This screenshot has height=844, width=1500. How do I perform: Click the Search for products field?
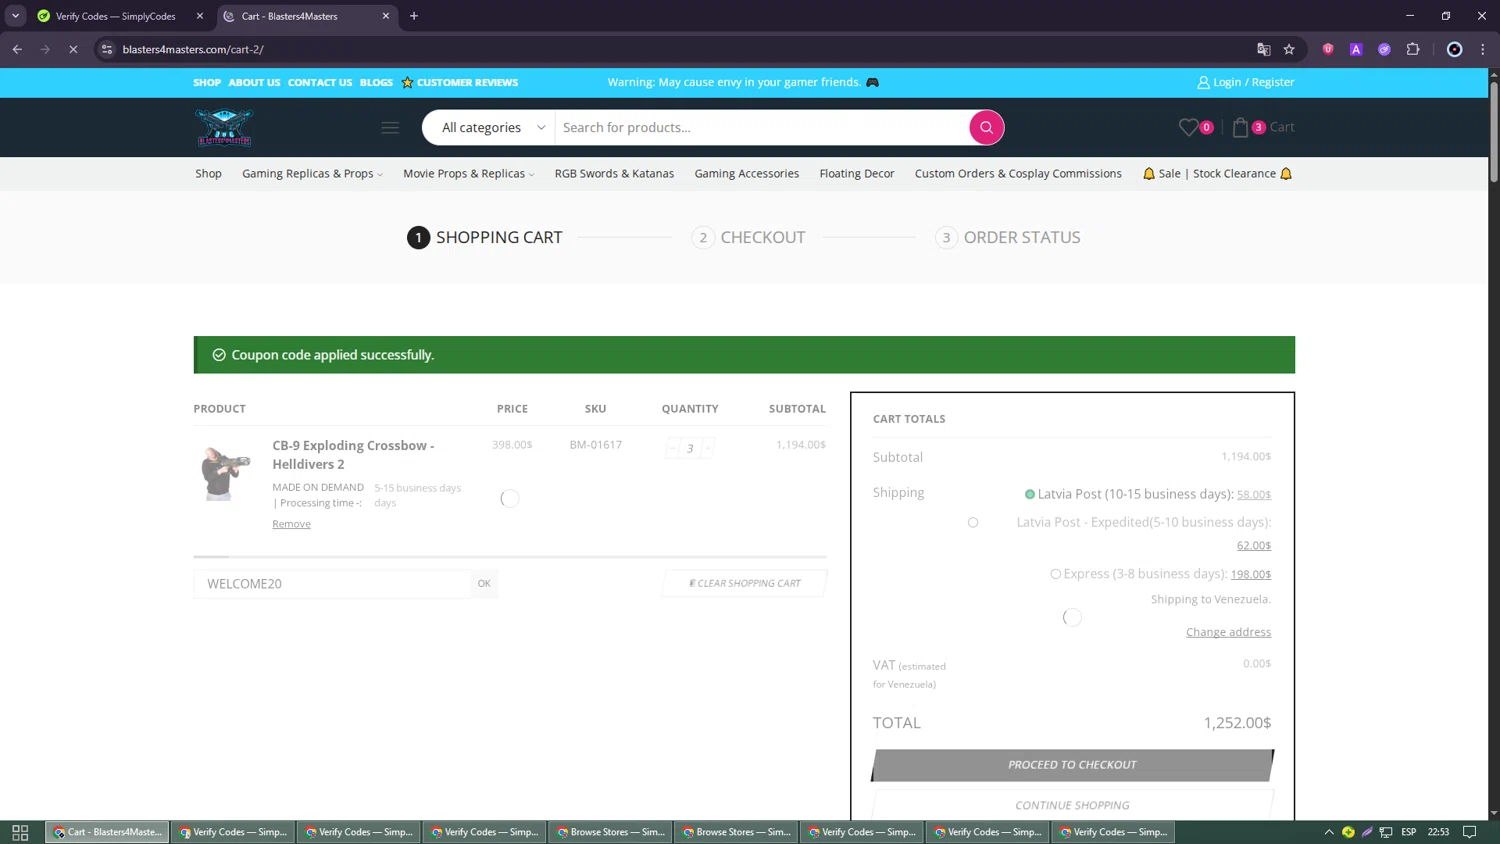pyautogui.click(x=761, y=127)
